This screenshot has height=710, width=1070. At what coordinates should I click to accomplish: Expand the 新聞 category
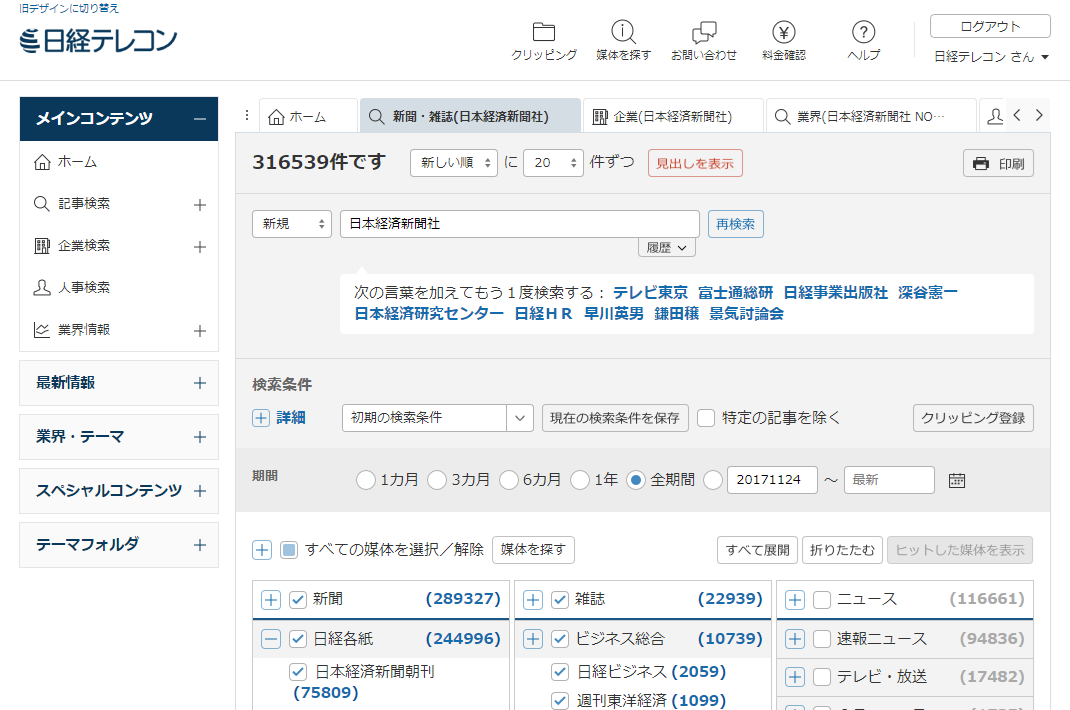(271, 599)
